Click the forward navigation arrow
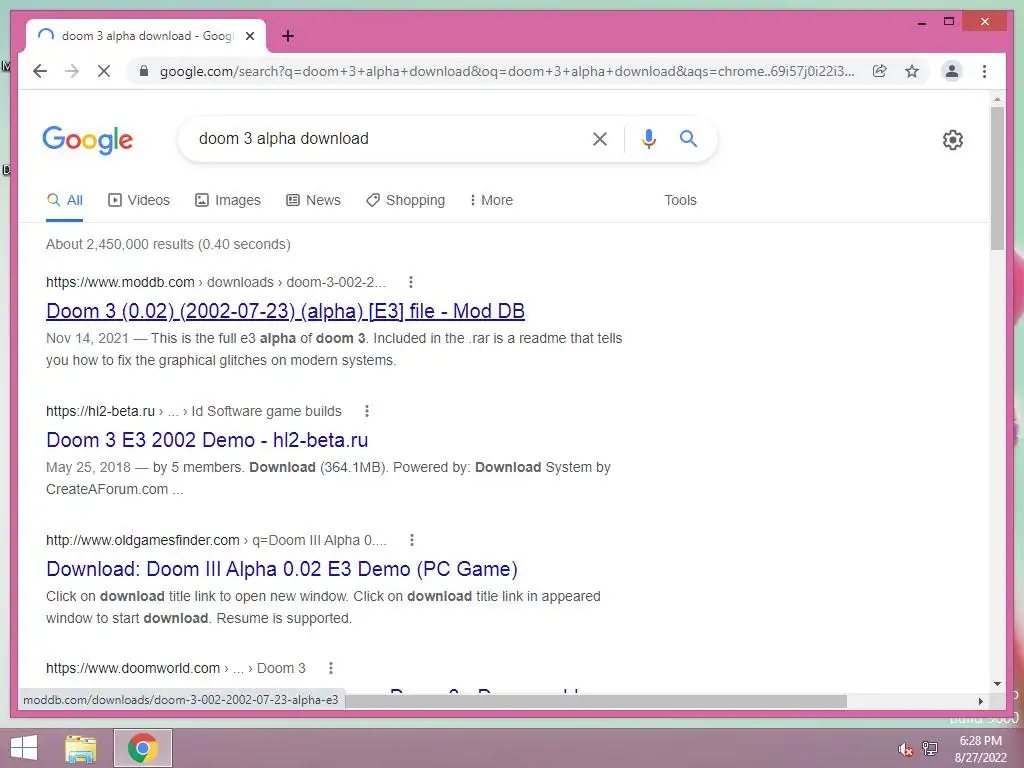 [x=72, y=71]
